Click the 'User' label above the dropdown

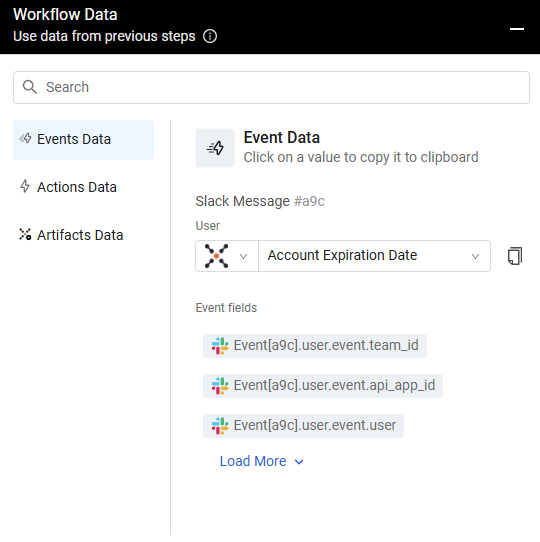tap(208, 226)
